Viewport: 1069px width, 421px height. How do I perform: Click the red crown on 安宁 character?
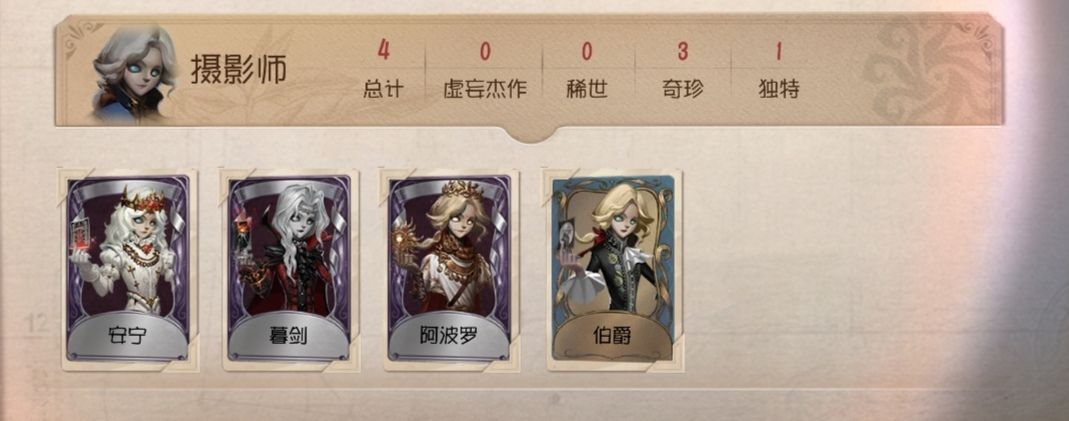pos(140,198)
